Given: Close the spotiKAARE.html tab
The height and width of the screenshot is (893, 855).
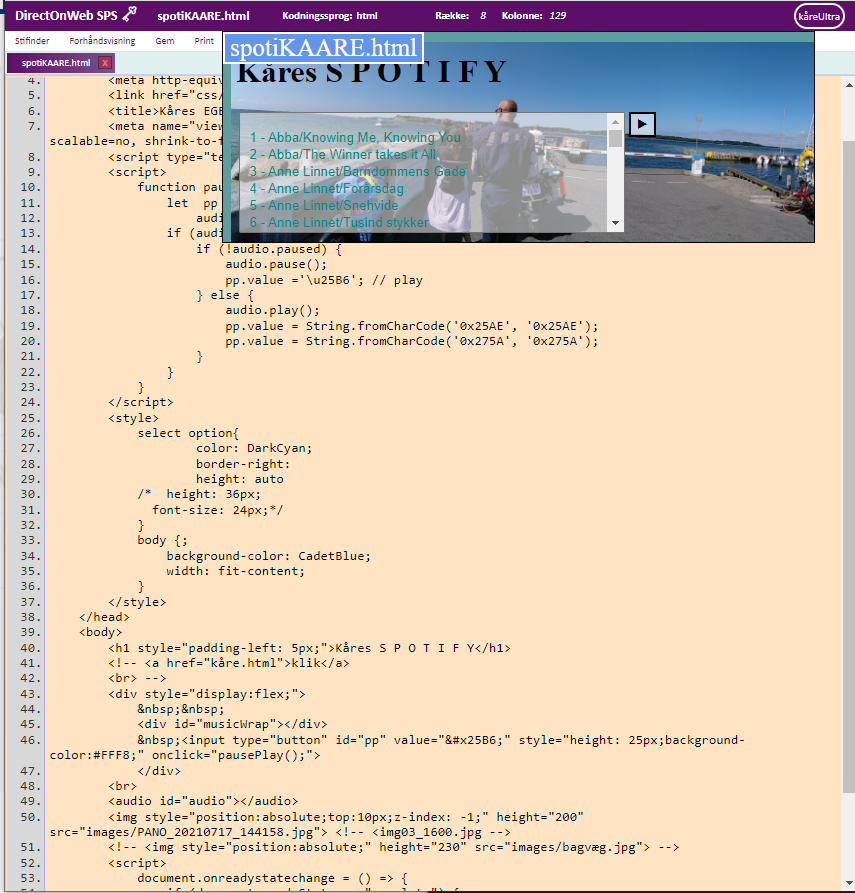Looking at the screenshot, I should 105,63.
